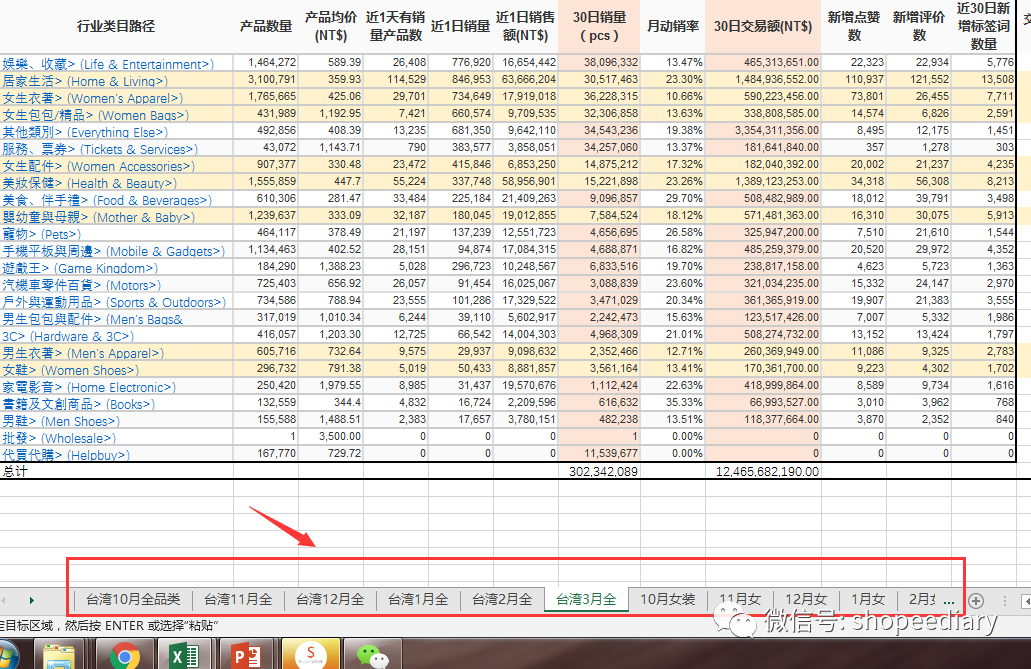The image size is (1031, 669).
Task: Open the Food & Beverages category link
Action: (107, 200)
